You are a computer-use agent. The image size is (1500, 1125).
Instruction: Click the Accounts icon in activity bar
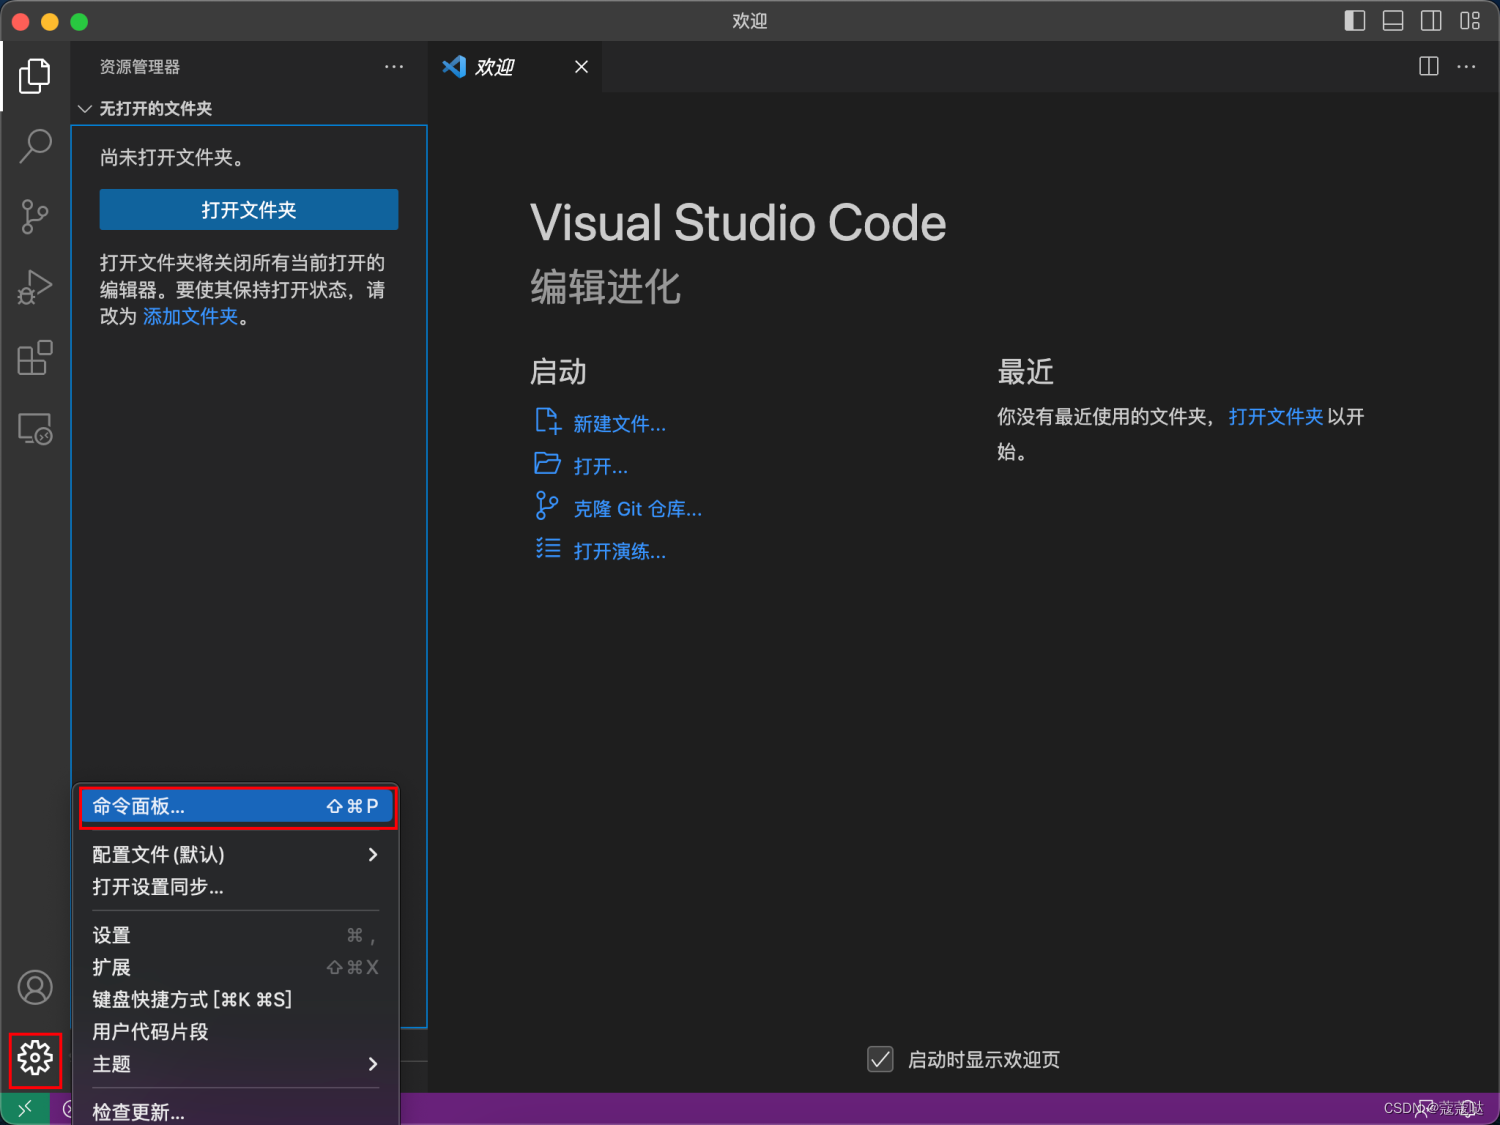click(x=35, y=987)
